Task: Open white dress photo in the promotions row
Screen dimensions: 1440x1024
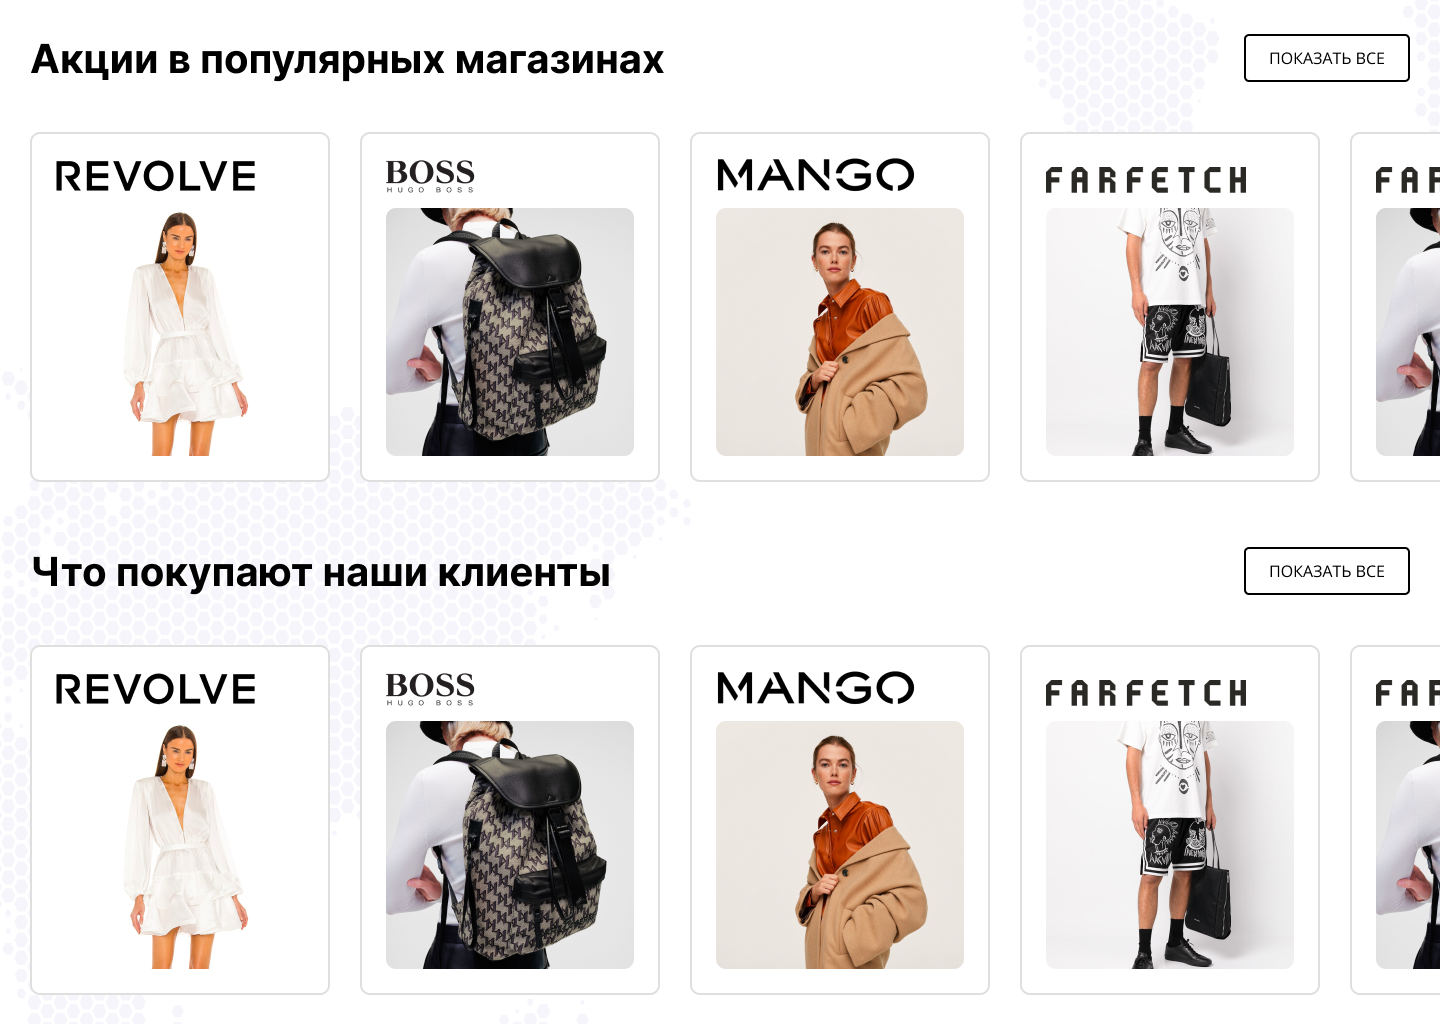Action: point(180,332)
